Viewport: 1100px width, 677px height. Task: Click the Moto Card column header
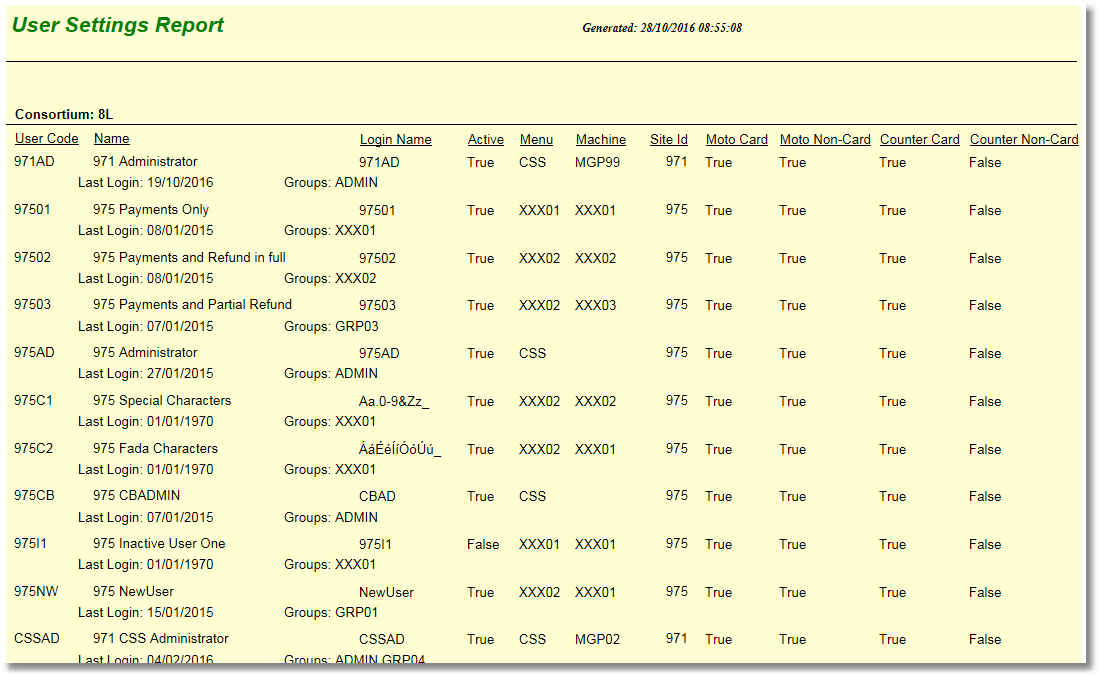[736, 140]
